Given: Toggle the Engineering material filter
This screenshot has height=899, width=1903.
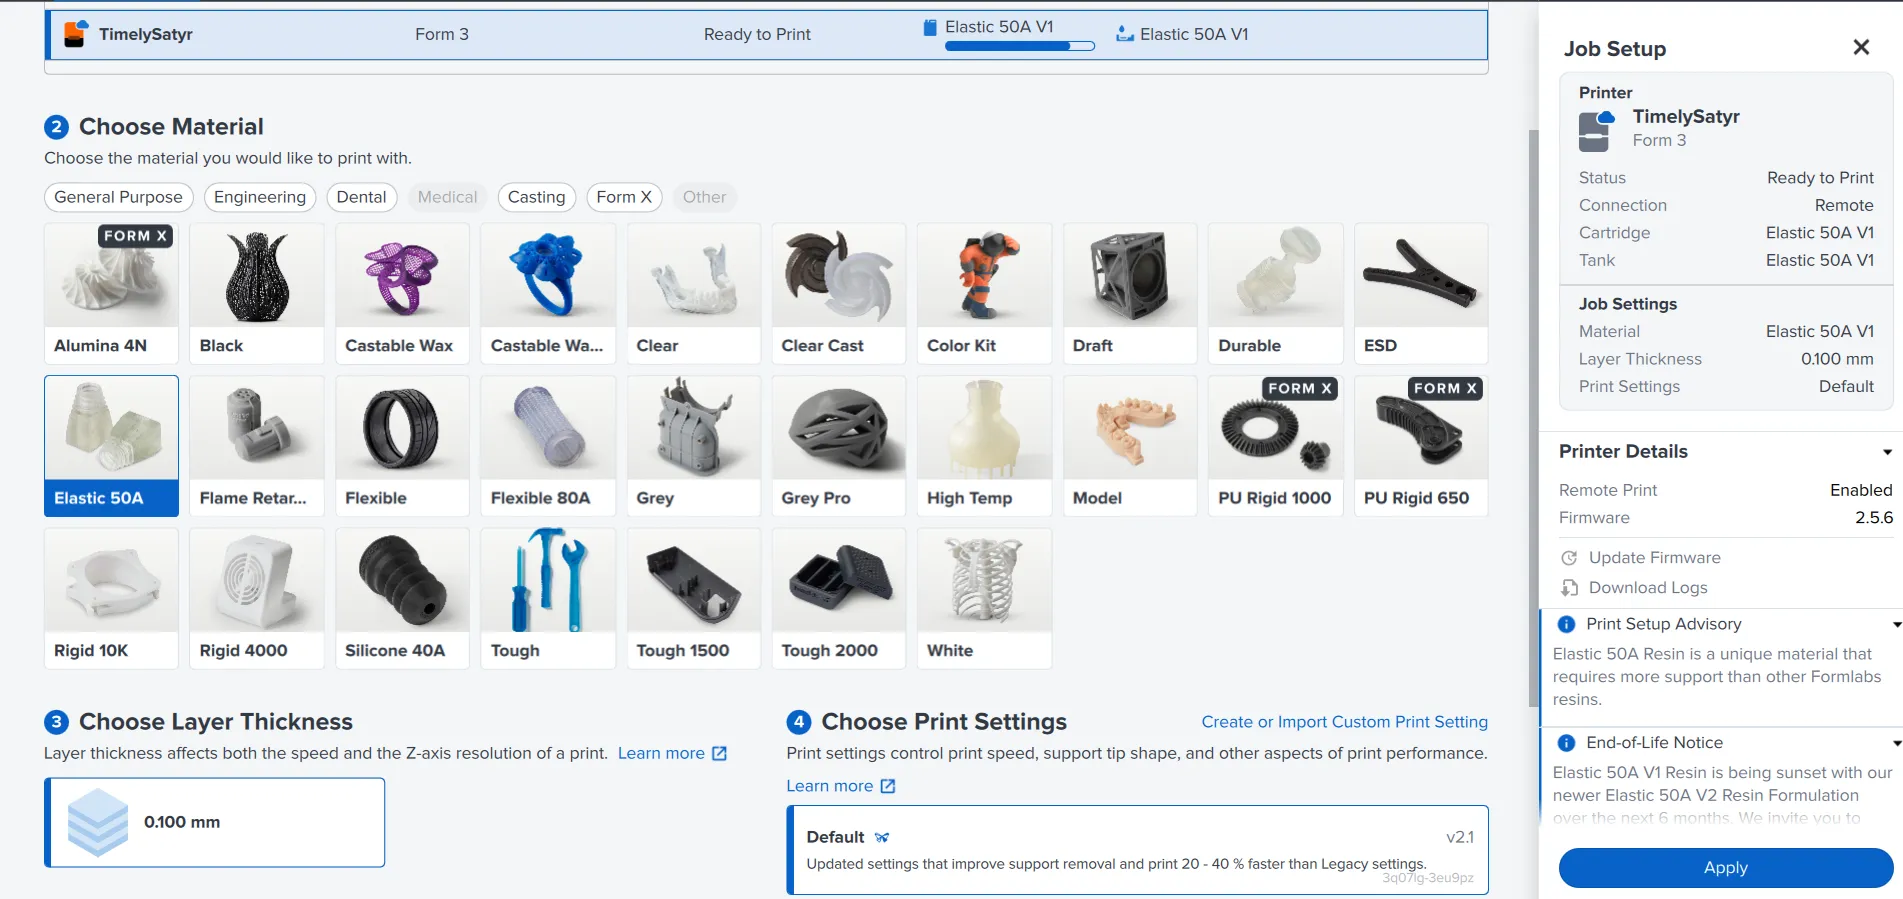Looking at the screenshot, I should point(260,197).
